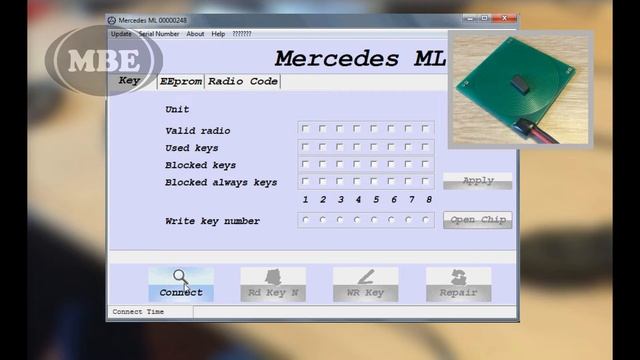Check Valid radio checkbox for key 8
640x360 pixels.
(x=425, y=129)
